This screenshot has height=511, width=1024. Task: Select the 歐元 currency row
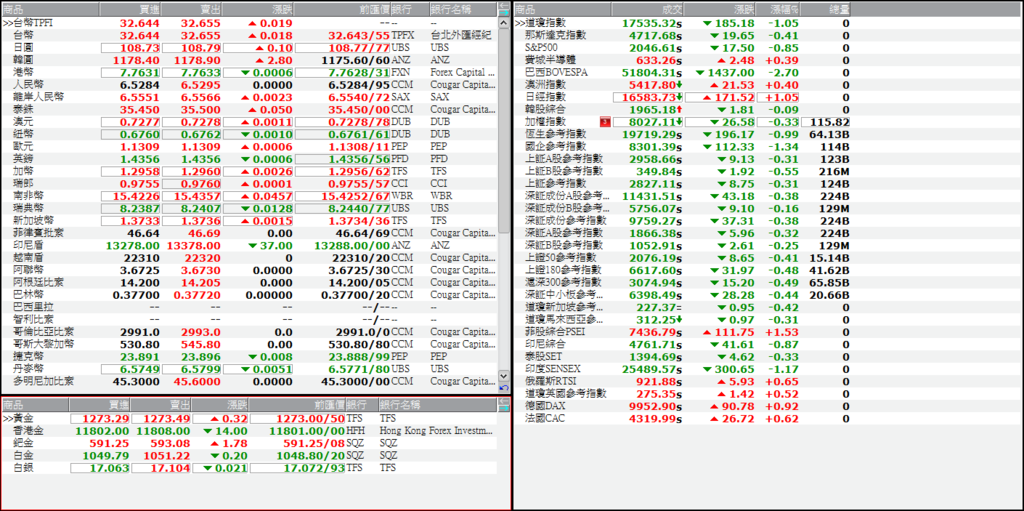249,146
